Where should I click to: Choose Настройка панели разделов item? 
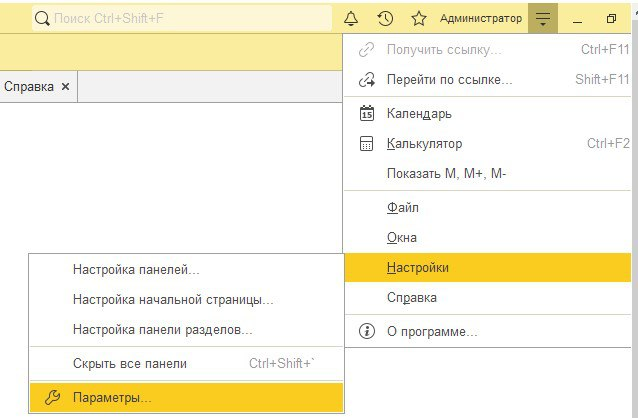tap(186, 329)
